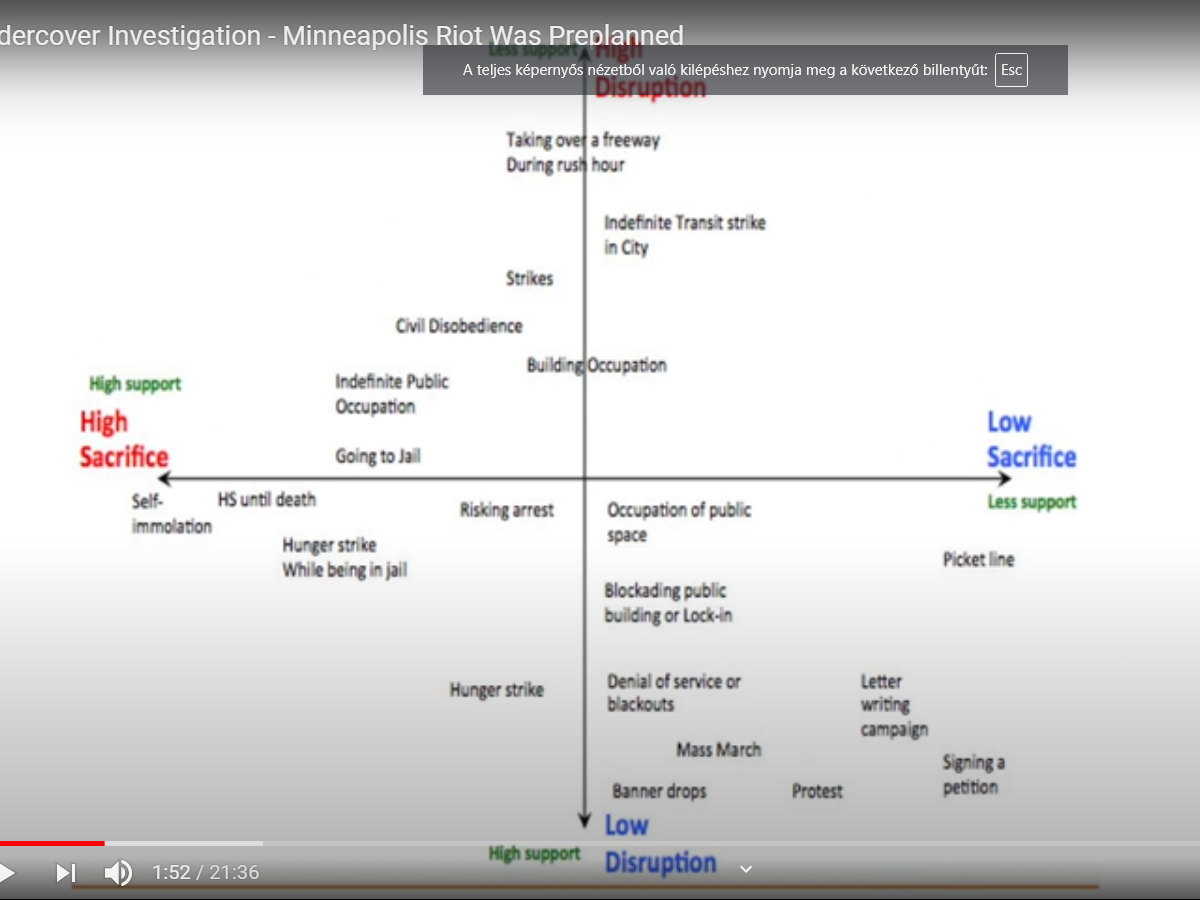Mute the video with the speaker icon
Viewport: 1200px width, 900px height.
[118, 872]
